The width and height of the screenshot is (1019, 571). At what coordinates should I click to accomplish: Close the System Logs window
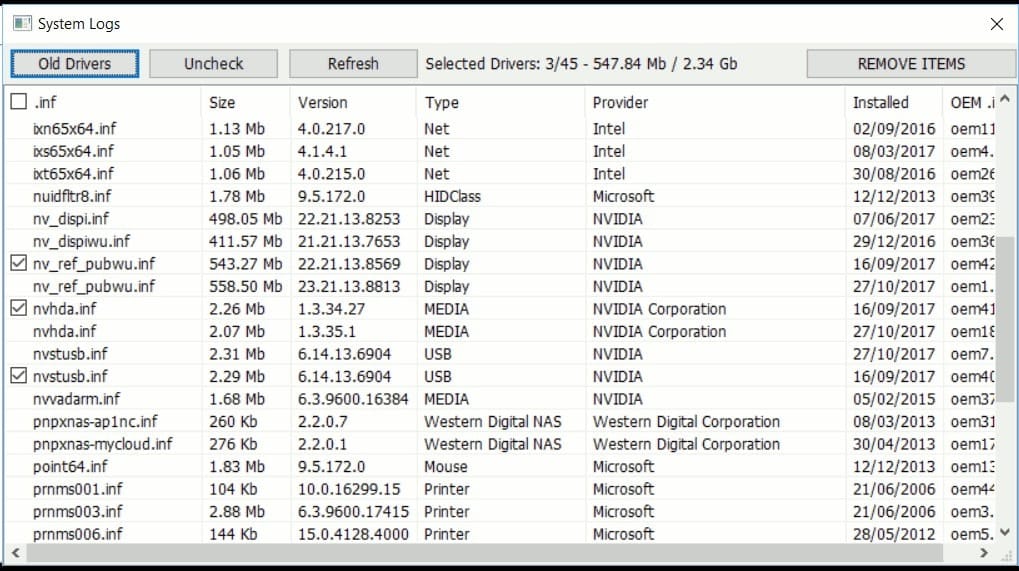996,24
